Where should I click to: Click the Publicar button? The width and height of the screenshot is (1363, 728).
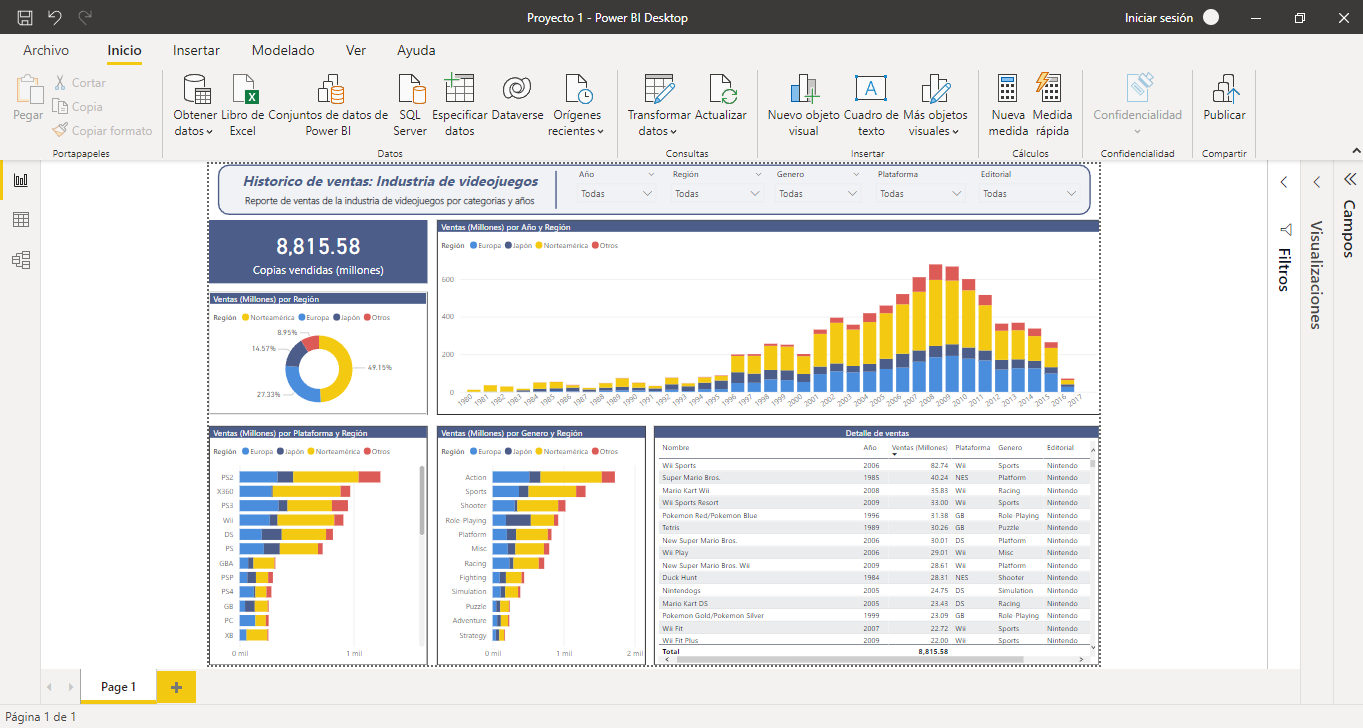tap(1224, 90)
